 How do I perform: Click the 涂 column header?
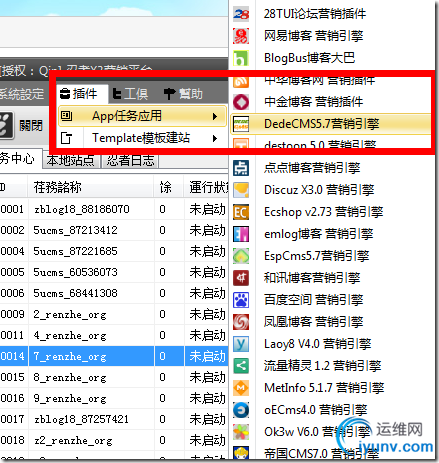pyautogui.click(x=169, y=187)
